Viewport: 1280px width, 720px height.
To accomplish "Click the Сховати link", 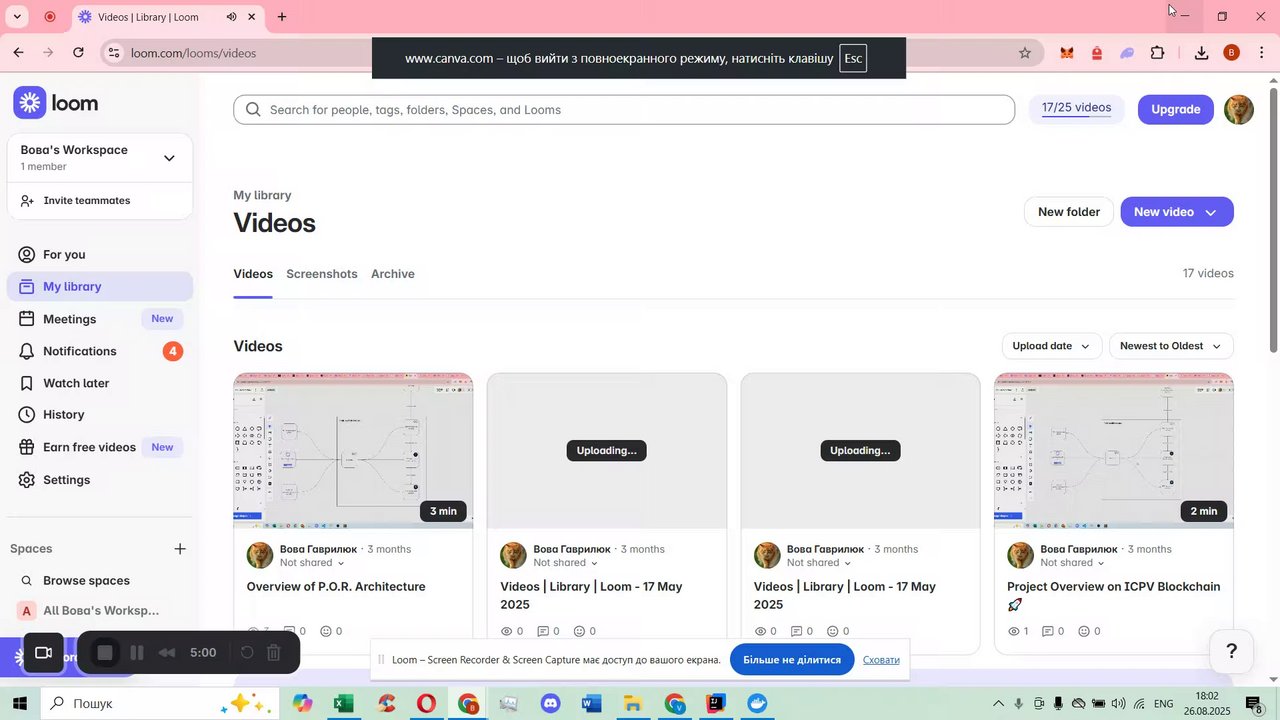I will 881,660.
